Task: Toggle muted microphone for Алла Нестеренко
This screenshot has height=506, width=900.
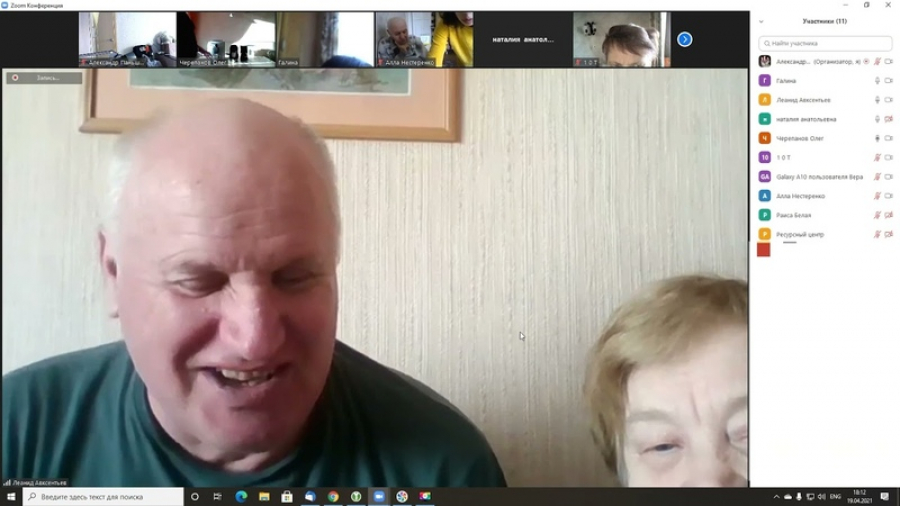Action: coord(877,196)
